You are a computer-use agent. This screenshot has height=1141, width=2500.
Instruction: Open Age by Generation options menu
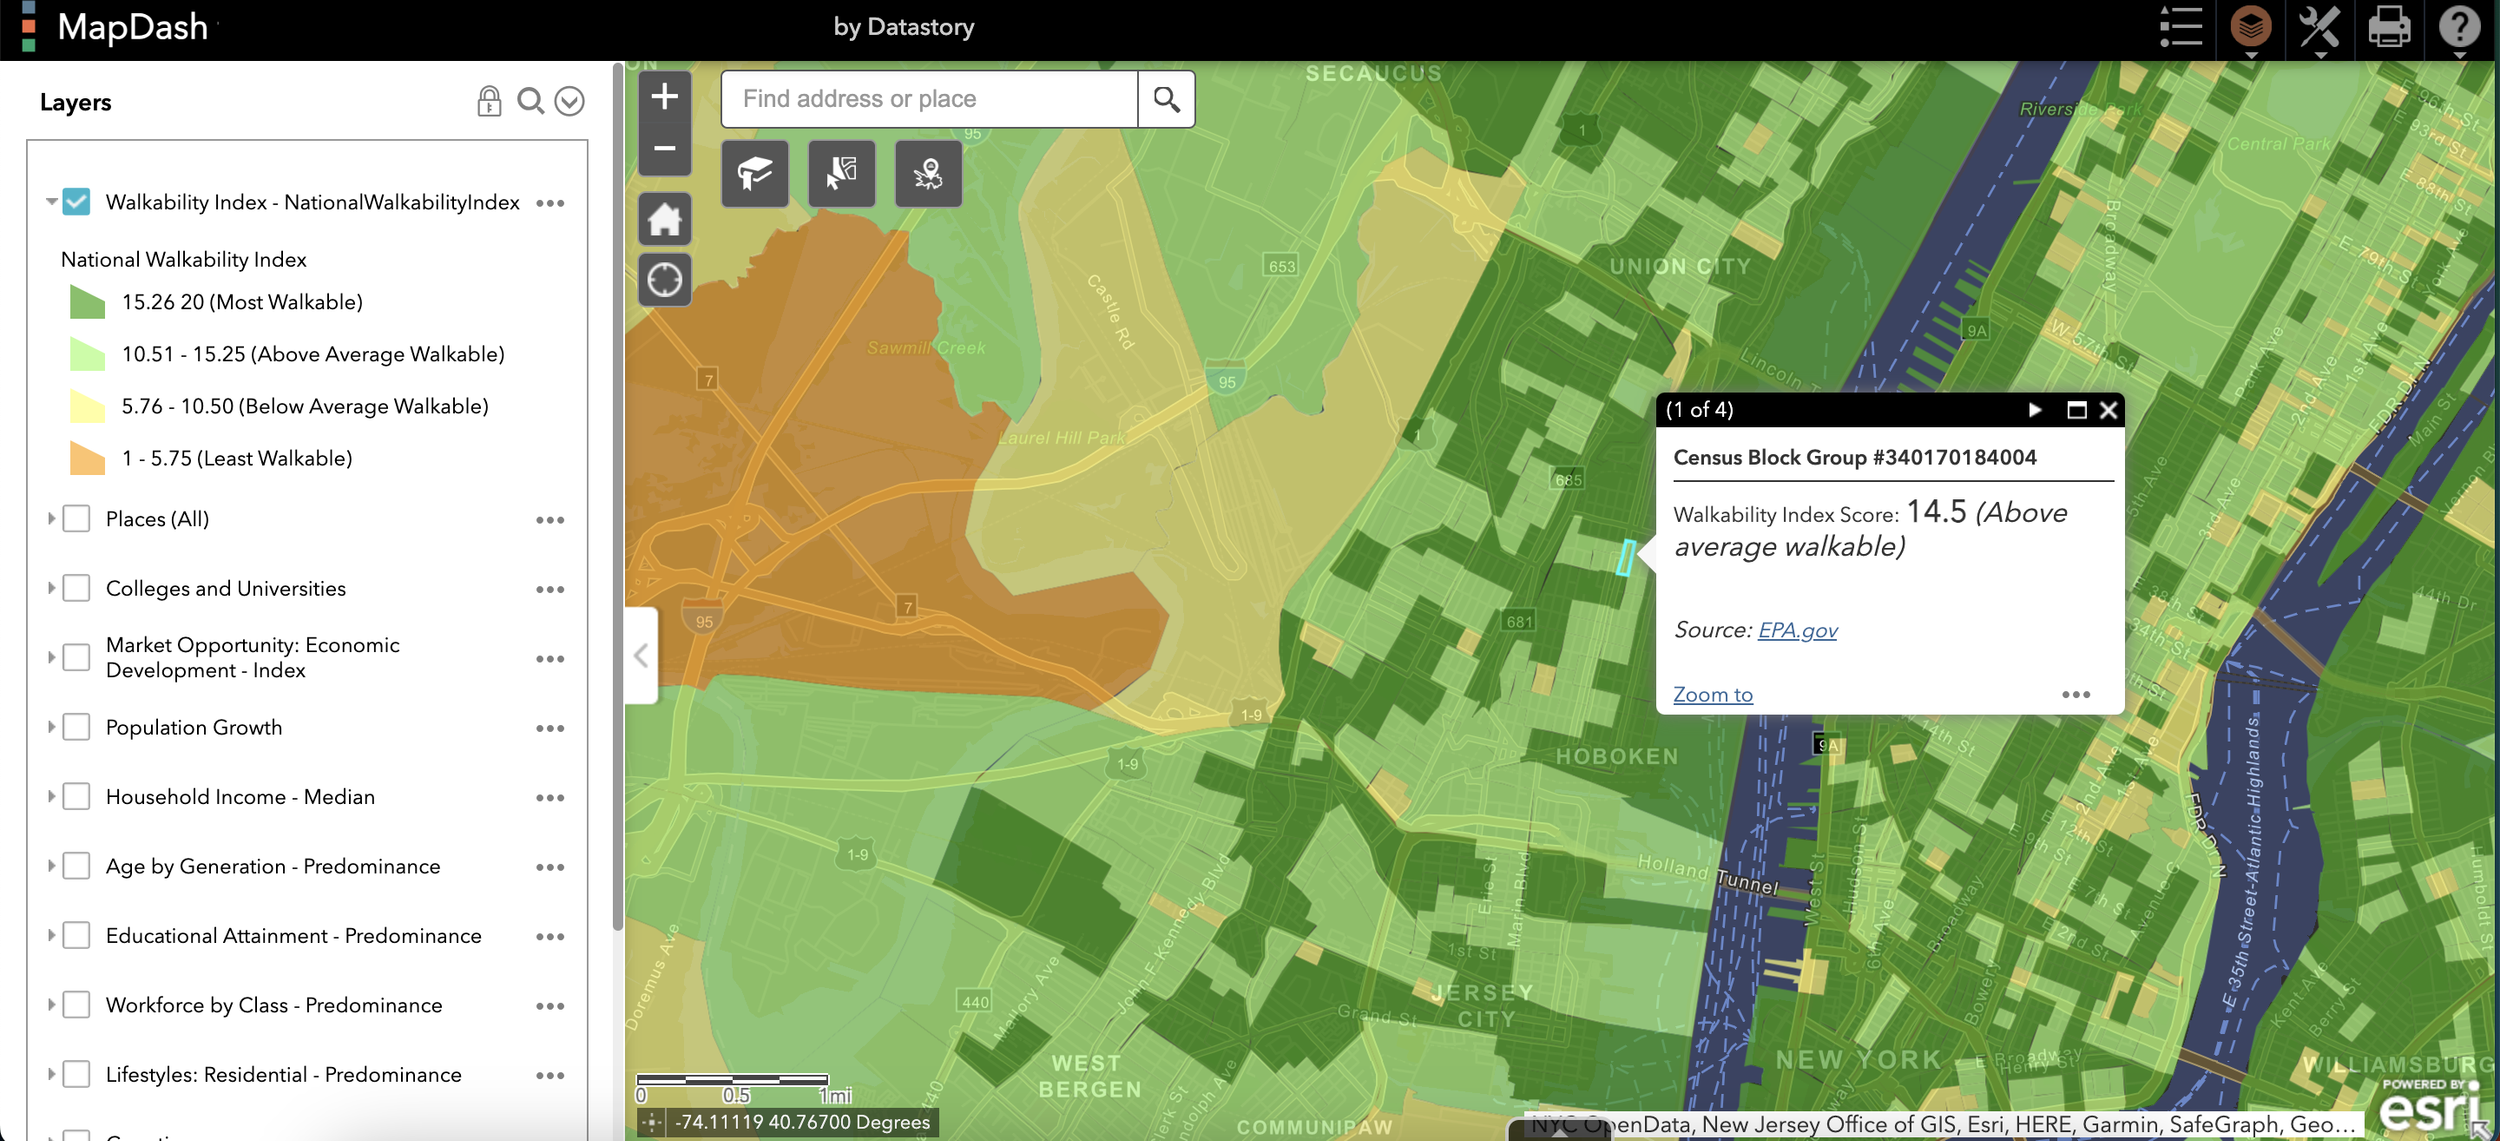pos(550,867)
